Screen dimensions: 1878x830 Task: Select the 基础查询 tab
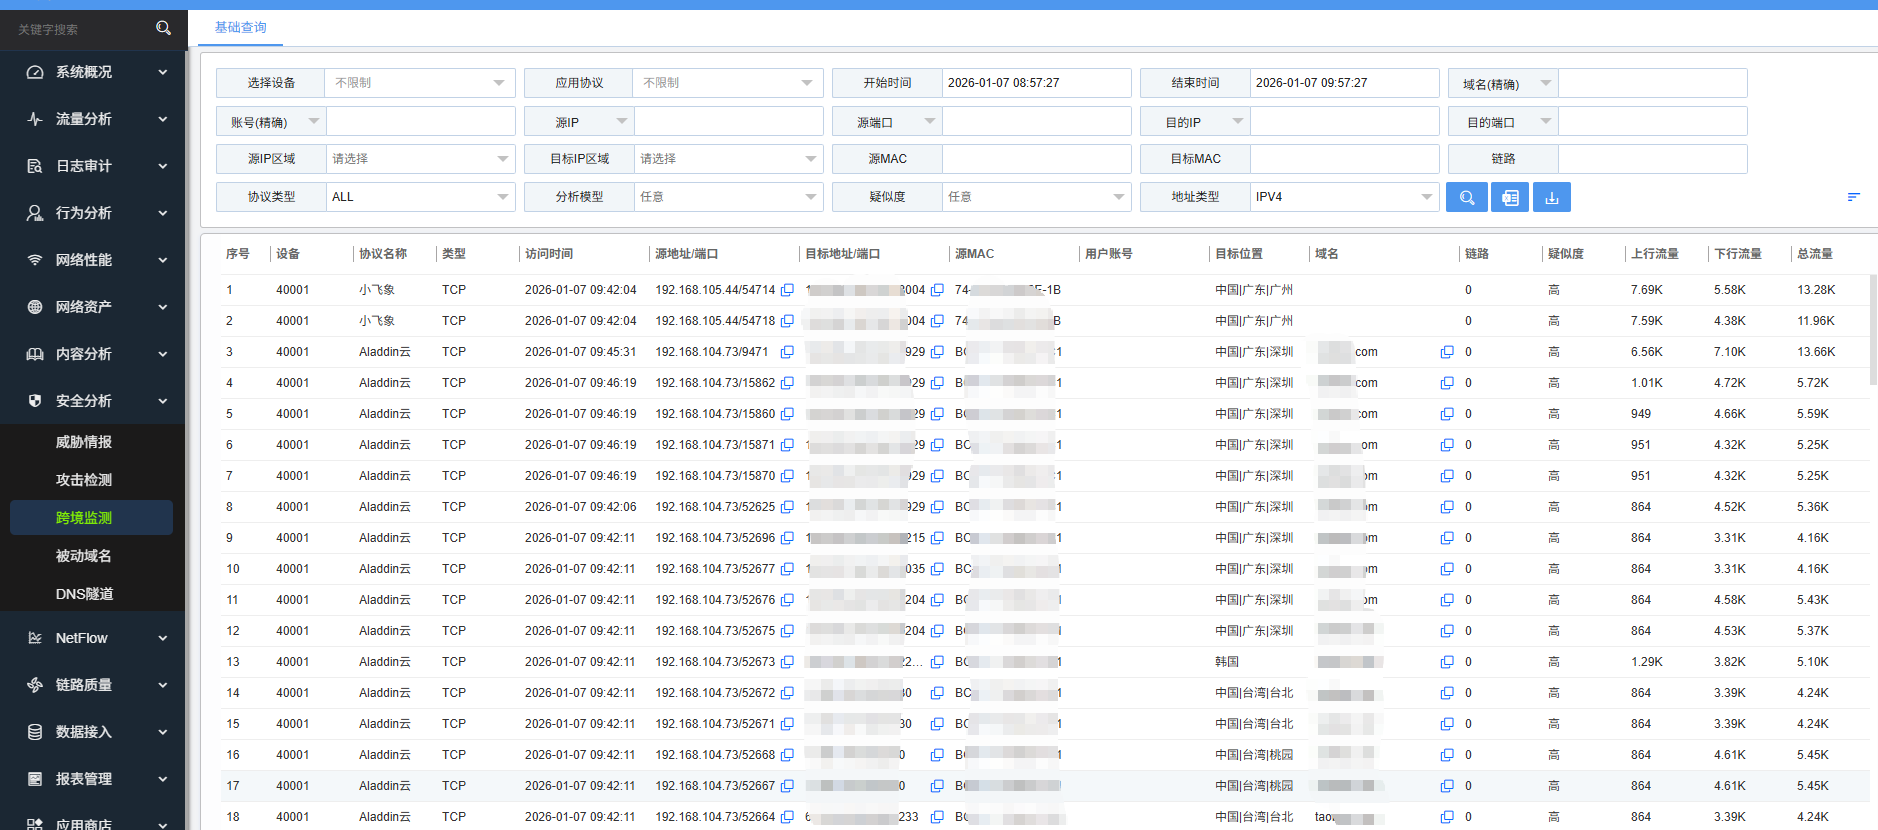[240, 27]
